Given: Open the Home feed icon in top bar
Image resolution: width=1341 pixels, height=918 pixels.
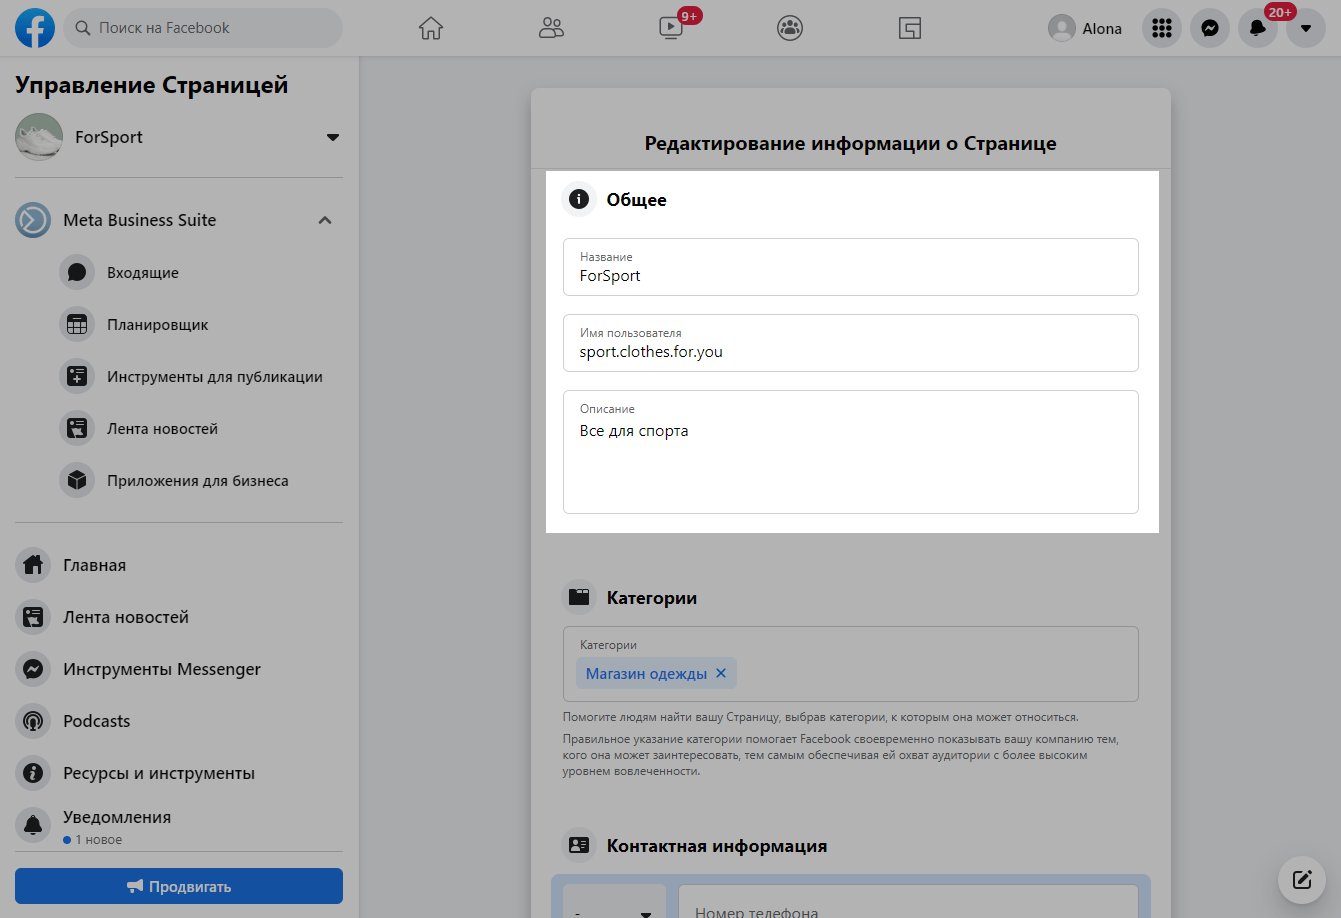Looking at the screenshot, I should coord(430,28).
